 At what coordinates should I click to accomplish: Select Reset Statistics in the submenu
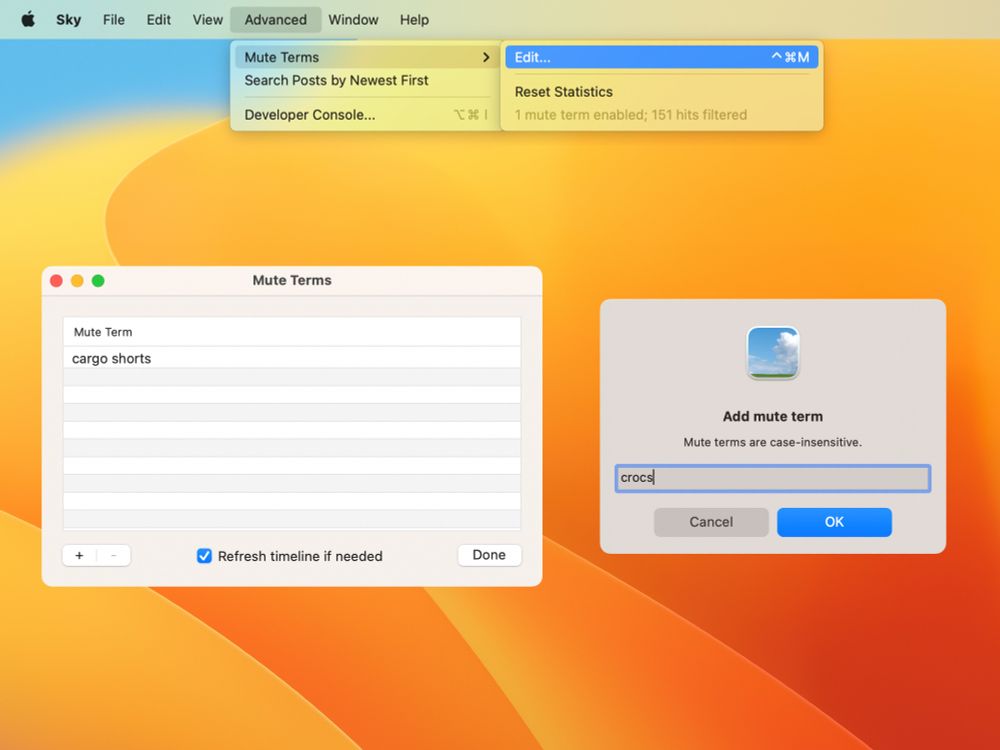(x=563, y=92)
